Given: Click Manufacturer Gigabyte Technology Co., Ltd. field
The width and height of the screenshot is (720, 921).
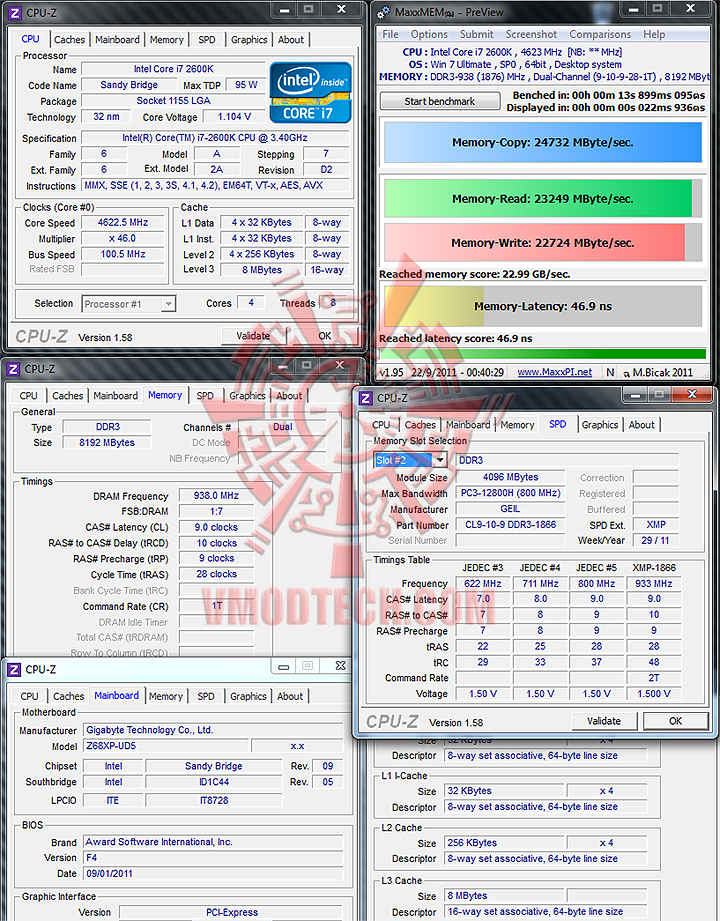Looking at the screenshot, I should [213, 730].
